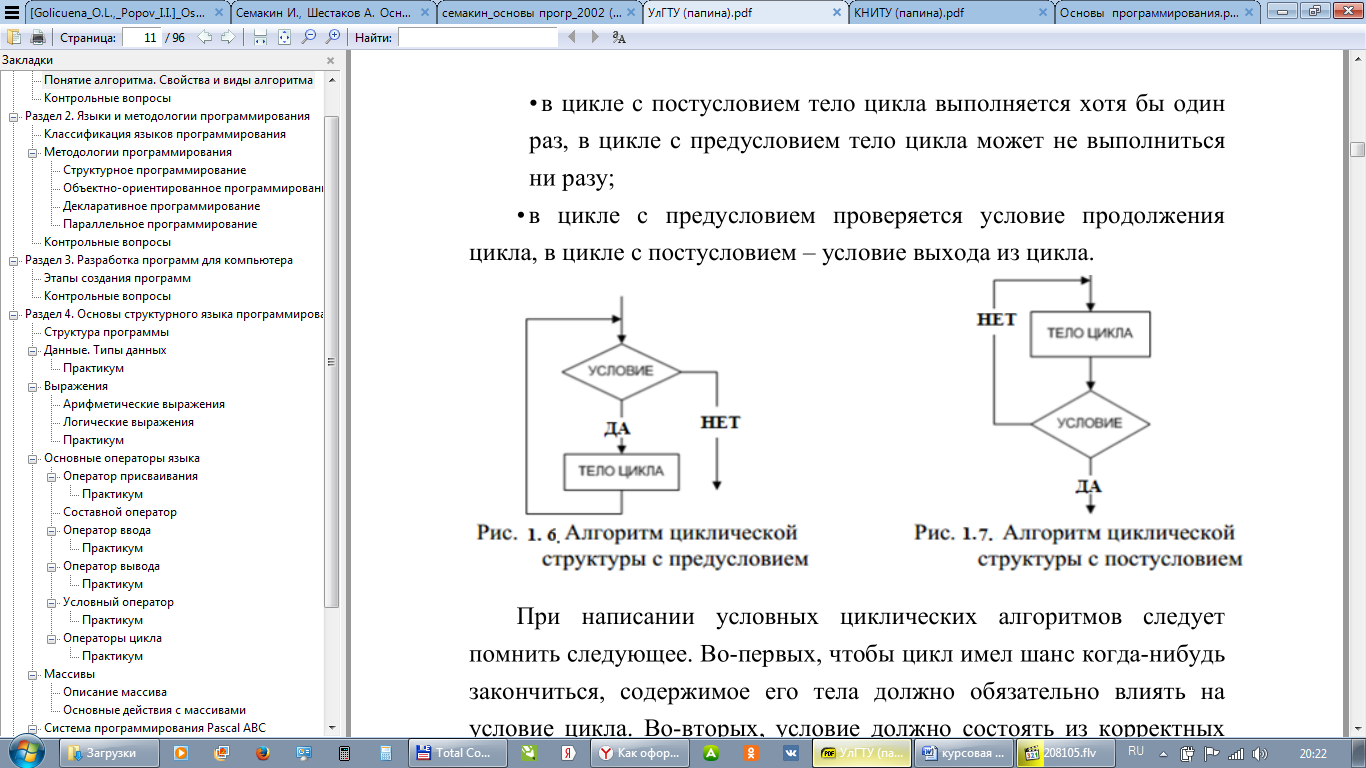The height and width of the screenshot is (768, 1366).
Task: Zoom out with the magnifier minus icon
Action: (309, 37)
